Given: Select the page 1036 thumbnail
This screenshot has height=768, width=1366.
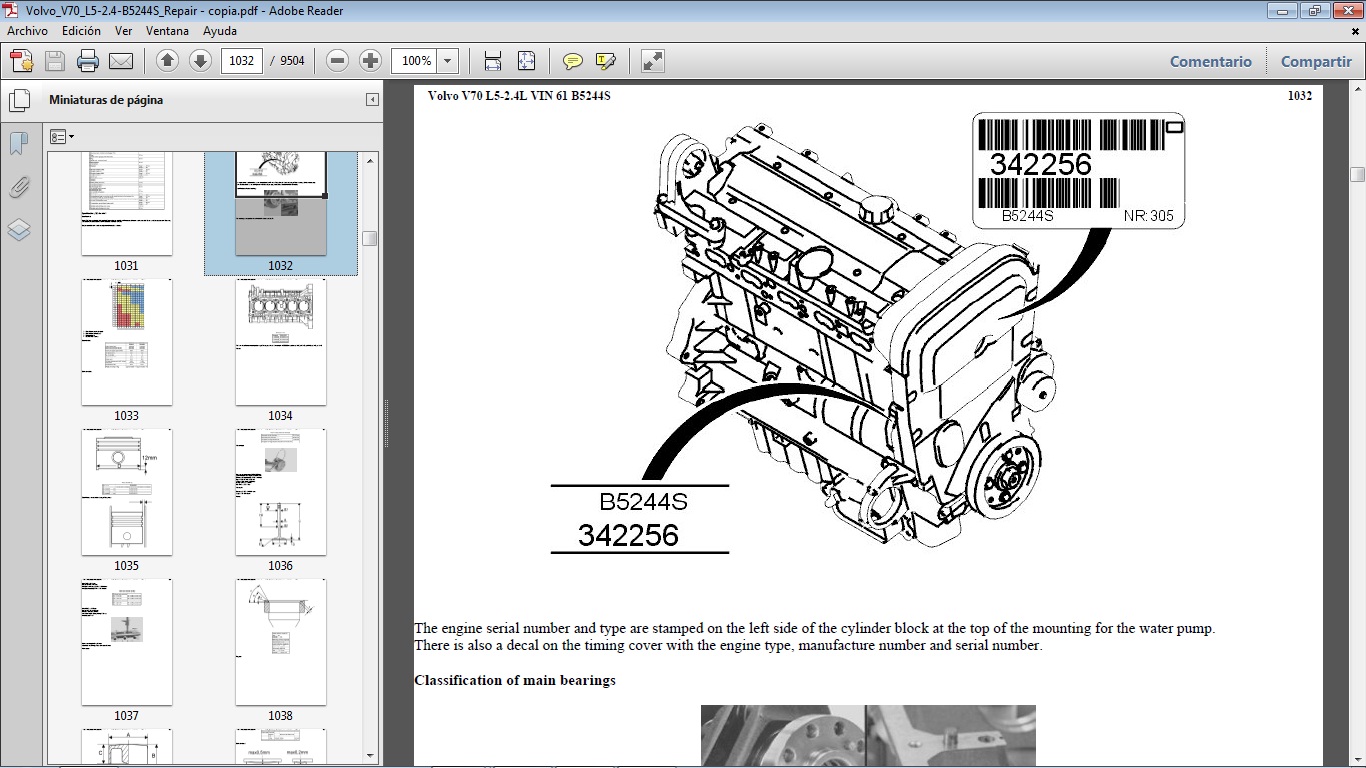Looking at the screenshot, I should click(281, 492).
